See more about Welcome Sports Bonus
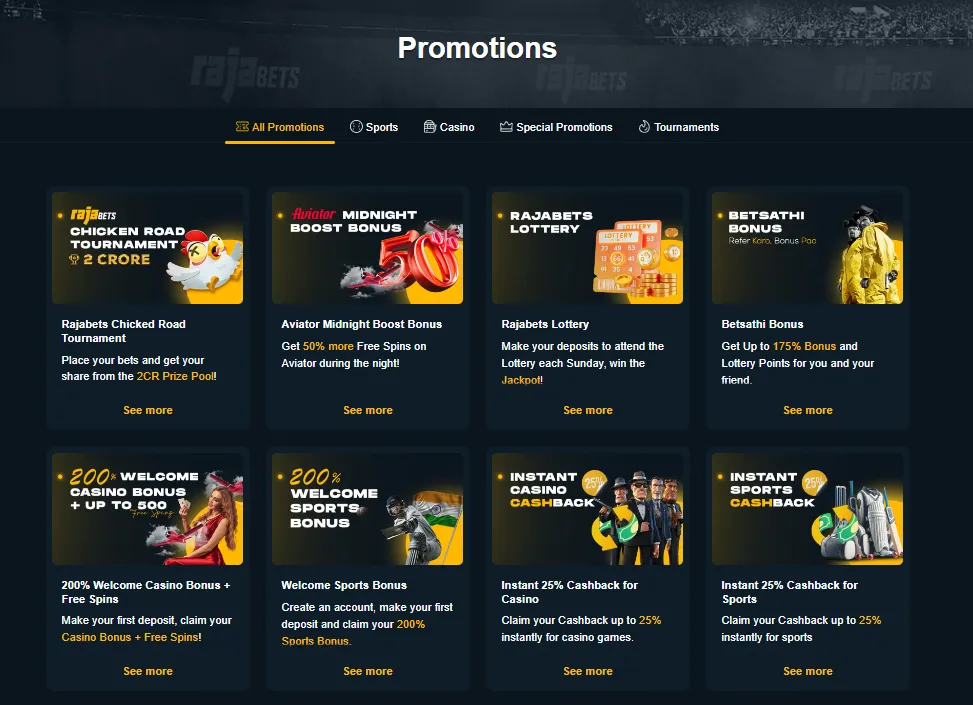The width and height of the screenshot is (973, 705). pyautogui.click(x=367, y=671)
